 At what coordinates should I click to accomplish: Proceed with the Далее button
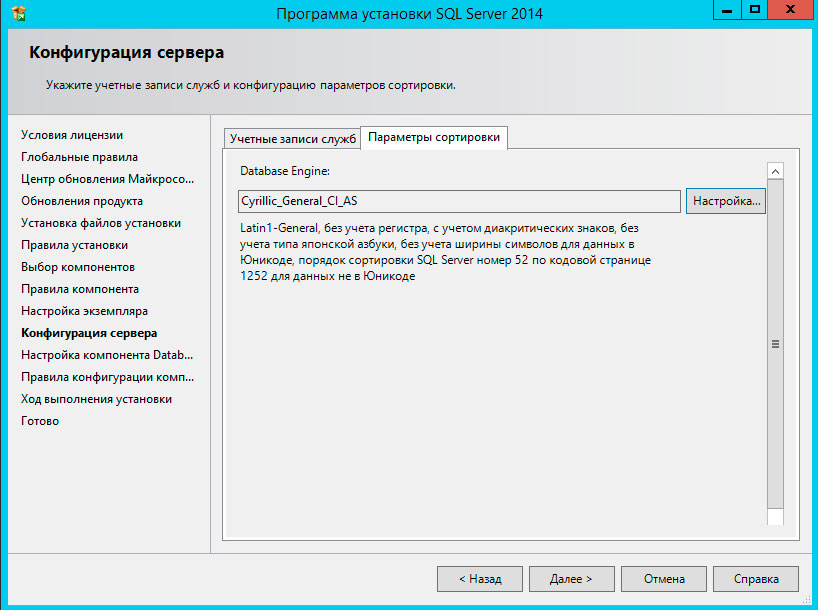[571, 579]
